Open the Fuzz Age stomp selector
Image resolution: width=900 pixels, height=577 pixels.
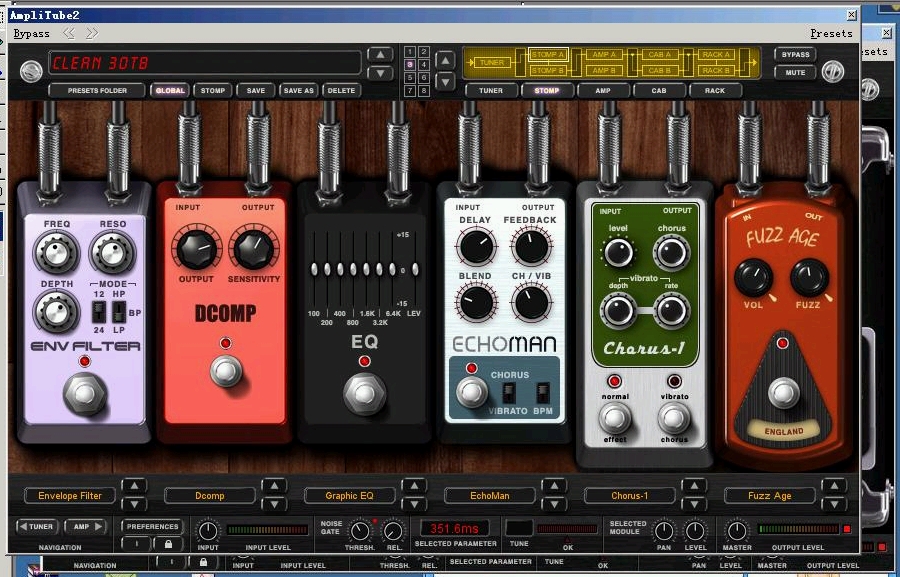[769, 495]
